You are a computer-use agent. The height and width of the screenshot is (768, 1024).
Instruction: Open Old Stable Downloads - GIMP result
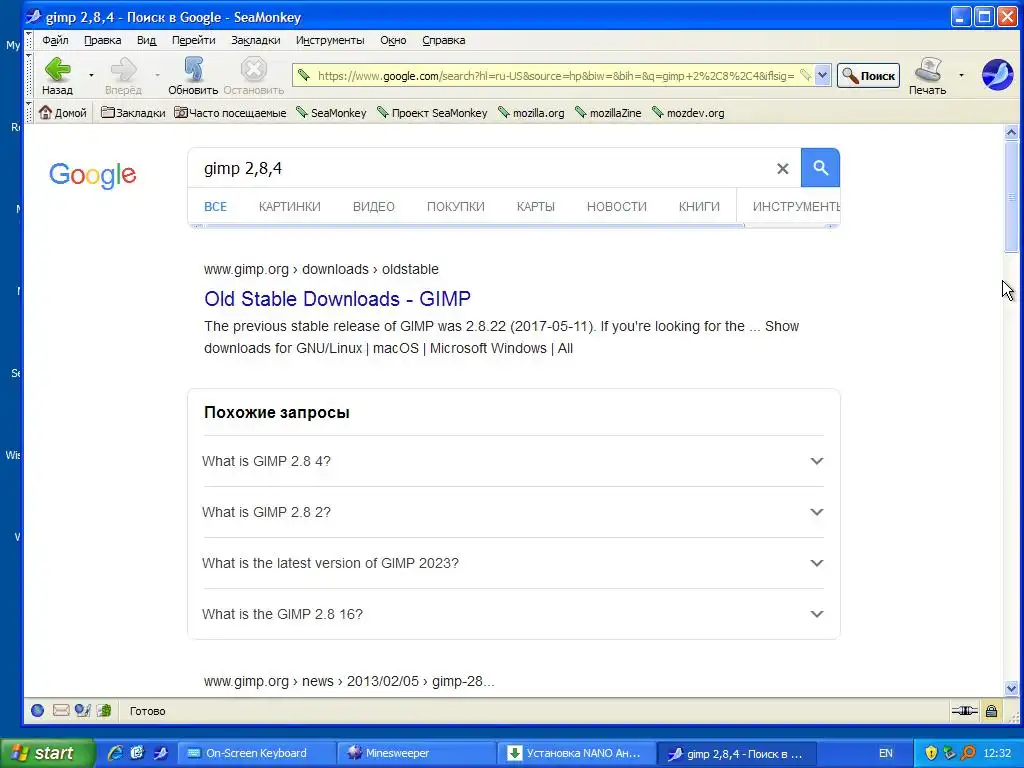(337, 298)
